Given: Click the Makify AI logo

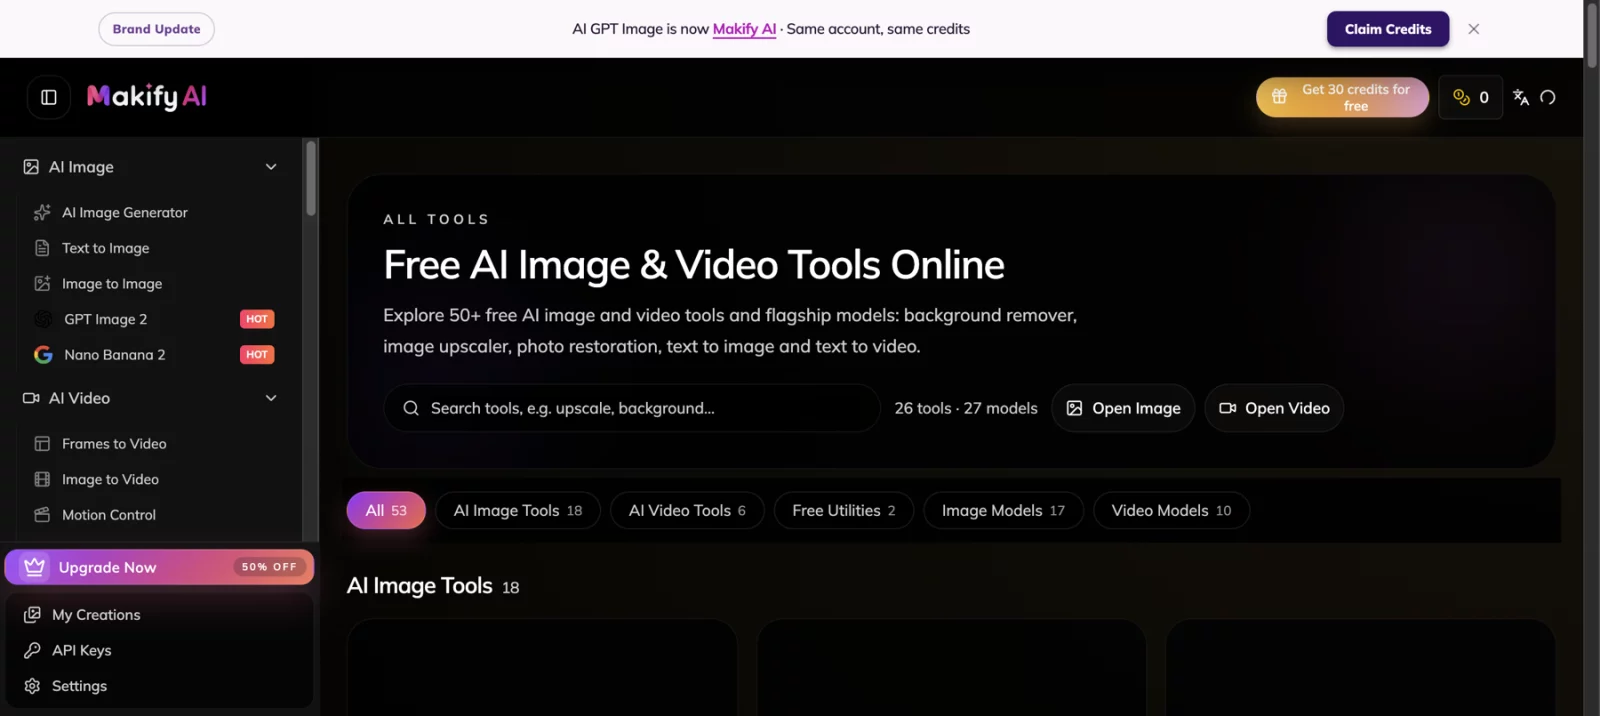Looking at the screenshot, I should (147, 96).
